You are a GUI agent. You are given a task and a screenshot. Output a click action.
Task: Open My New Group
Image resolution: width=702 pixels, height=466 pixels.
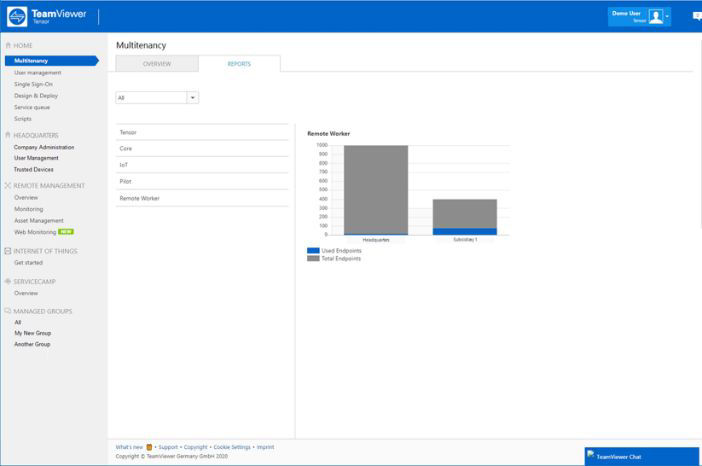point(33,333)
